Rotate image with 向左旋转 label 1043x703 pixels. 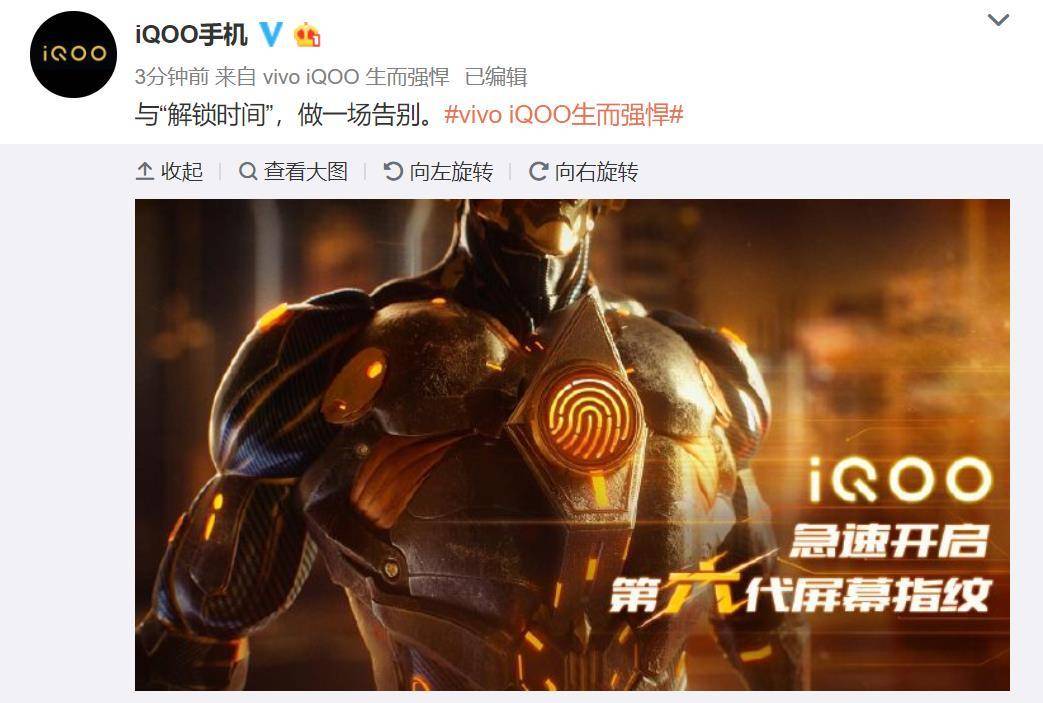[x=451, y=172]
